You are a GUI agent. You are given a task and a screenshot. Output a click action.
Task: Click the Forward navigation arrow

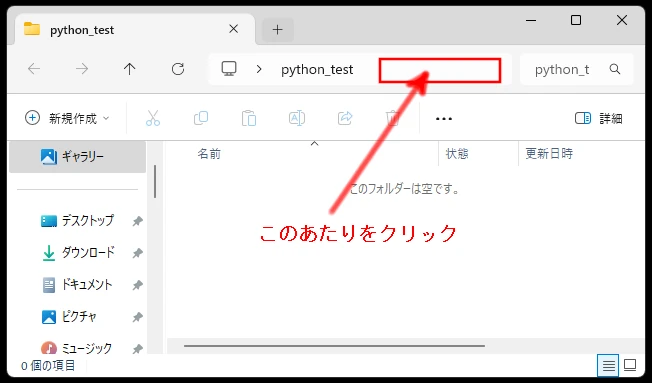pos(82,69)
